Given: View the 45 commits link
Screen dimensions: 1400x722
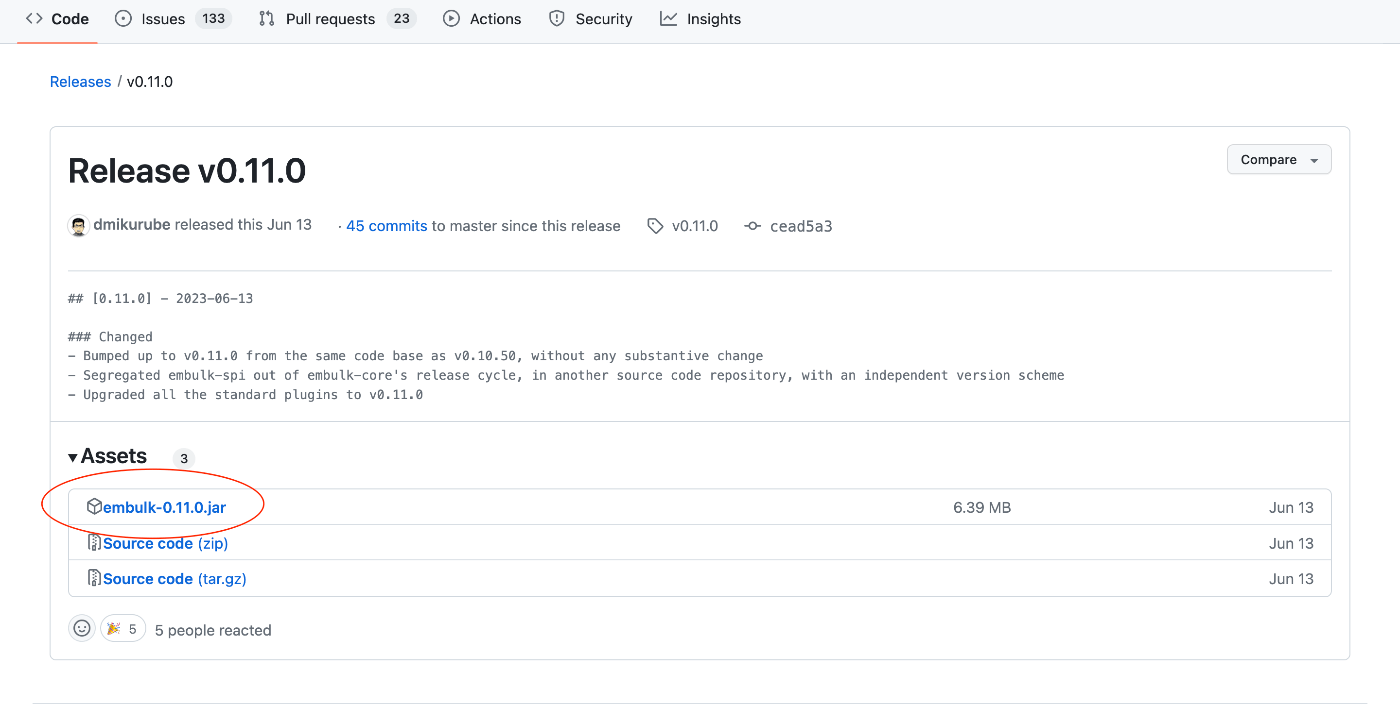Looking at the screenshot, I should (x=387, y=226).
